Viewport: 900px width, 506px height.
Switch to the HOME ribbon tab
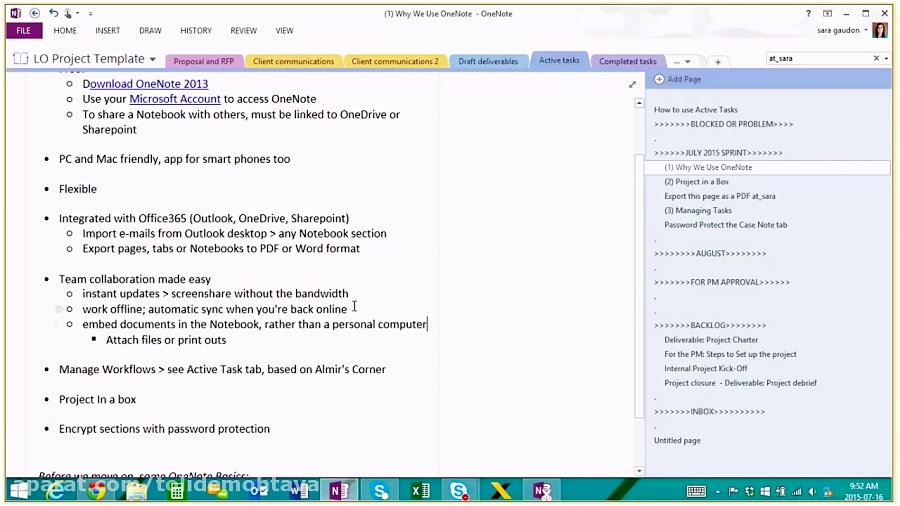pyautogui.click(x=65, y=30)
